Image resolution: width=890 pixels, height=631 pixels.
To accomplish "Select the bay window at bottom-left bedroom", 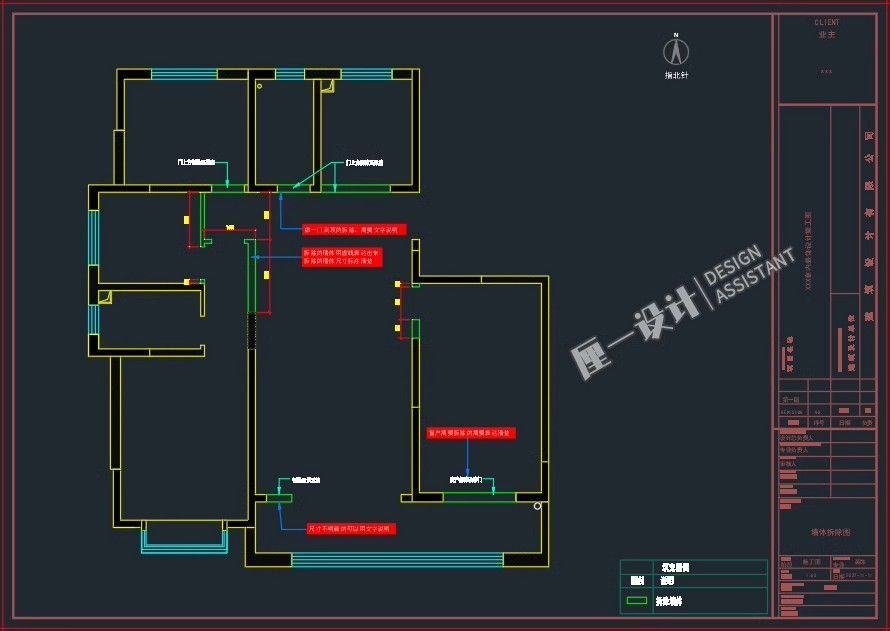I will coord(184,538).
